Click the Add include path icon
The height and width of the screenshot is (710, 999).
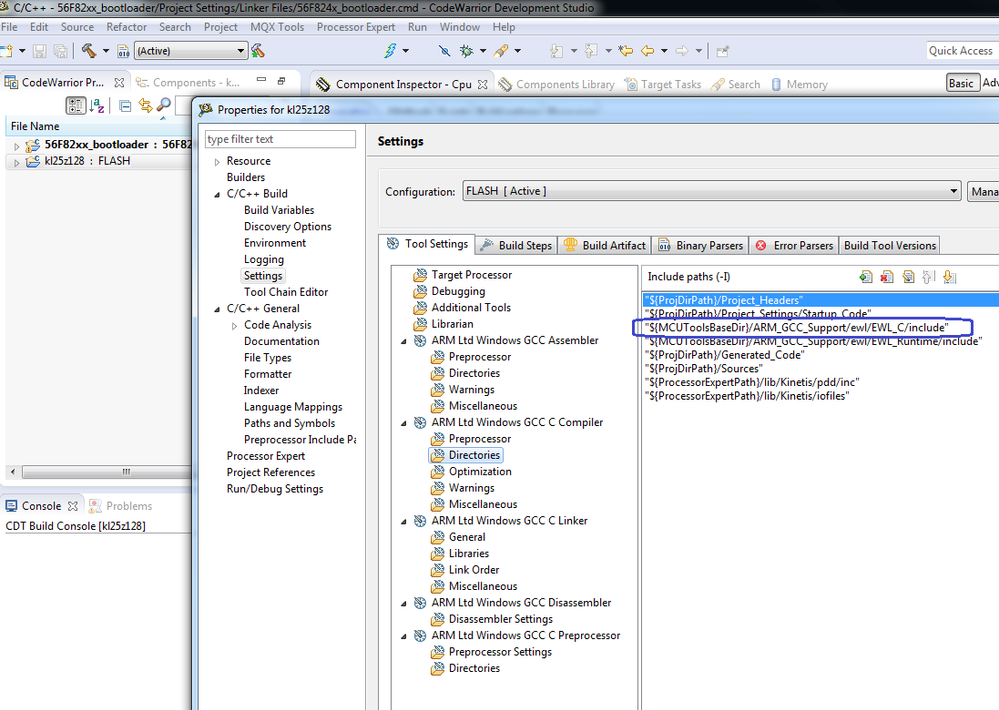(866, 277)
